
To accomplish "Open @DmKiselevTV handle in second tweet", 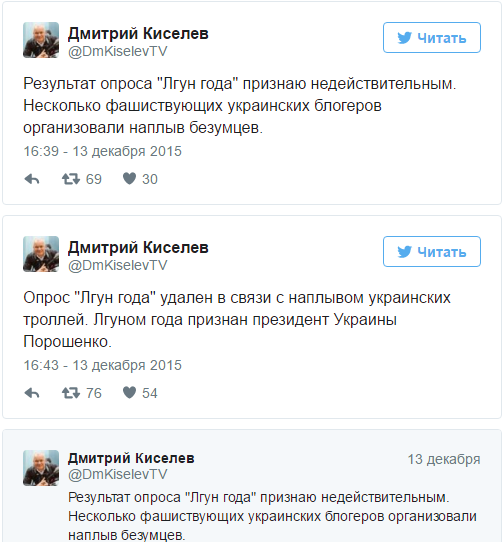I will [118, 265].
